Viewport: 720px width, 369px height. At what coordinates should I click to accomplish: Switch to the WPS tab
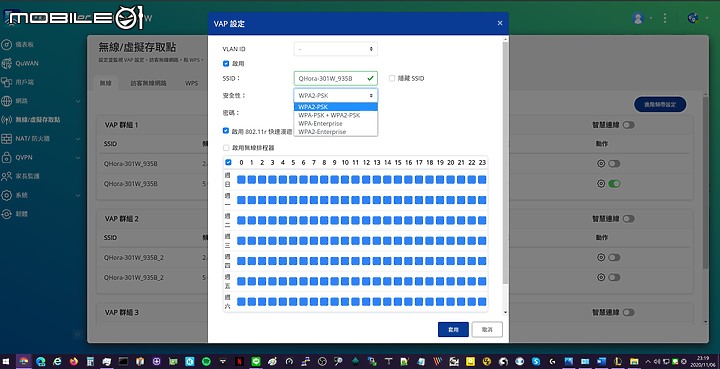[191, 84]
